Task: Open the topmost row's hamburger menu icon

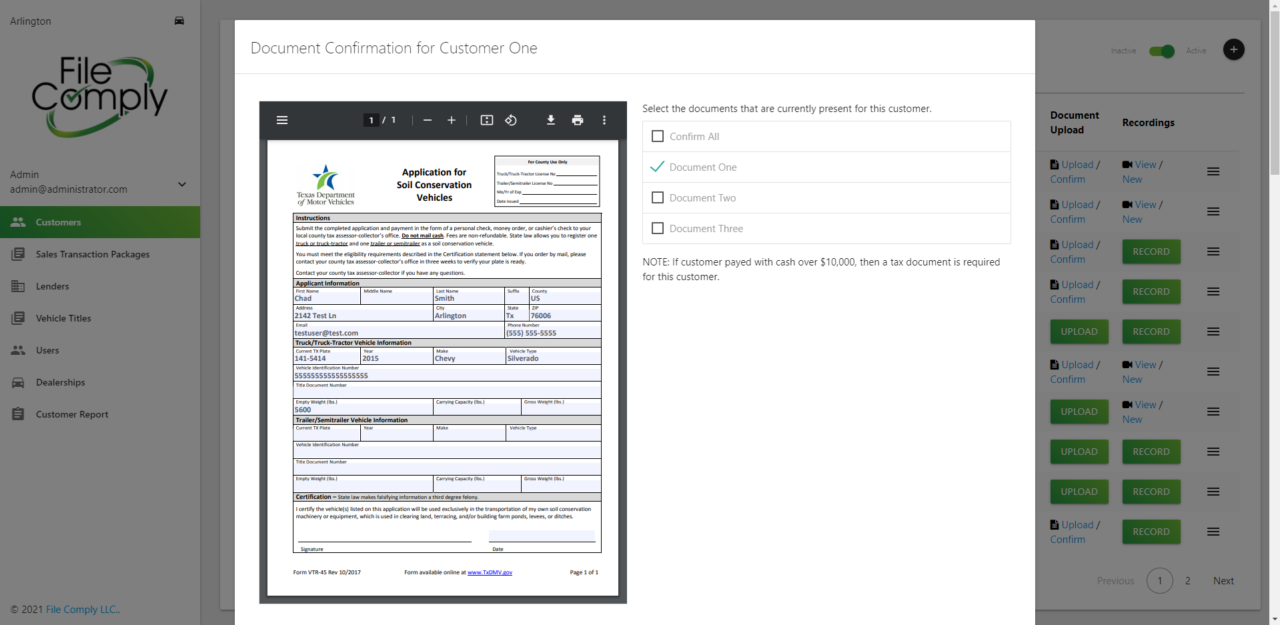Action: (1213, 172)
